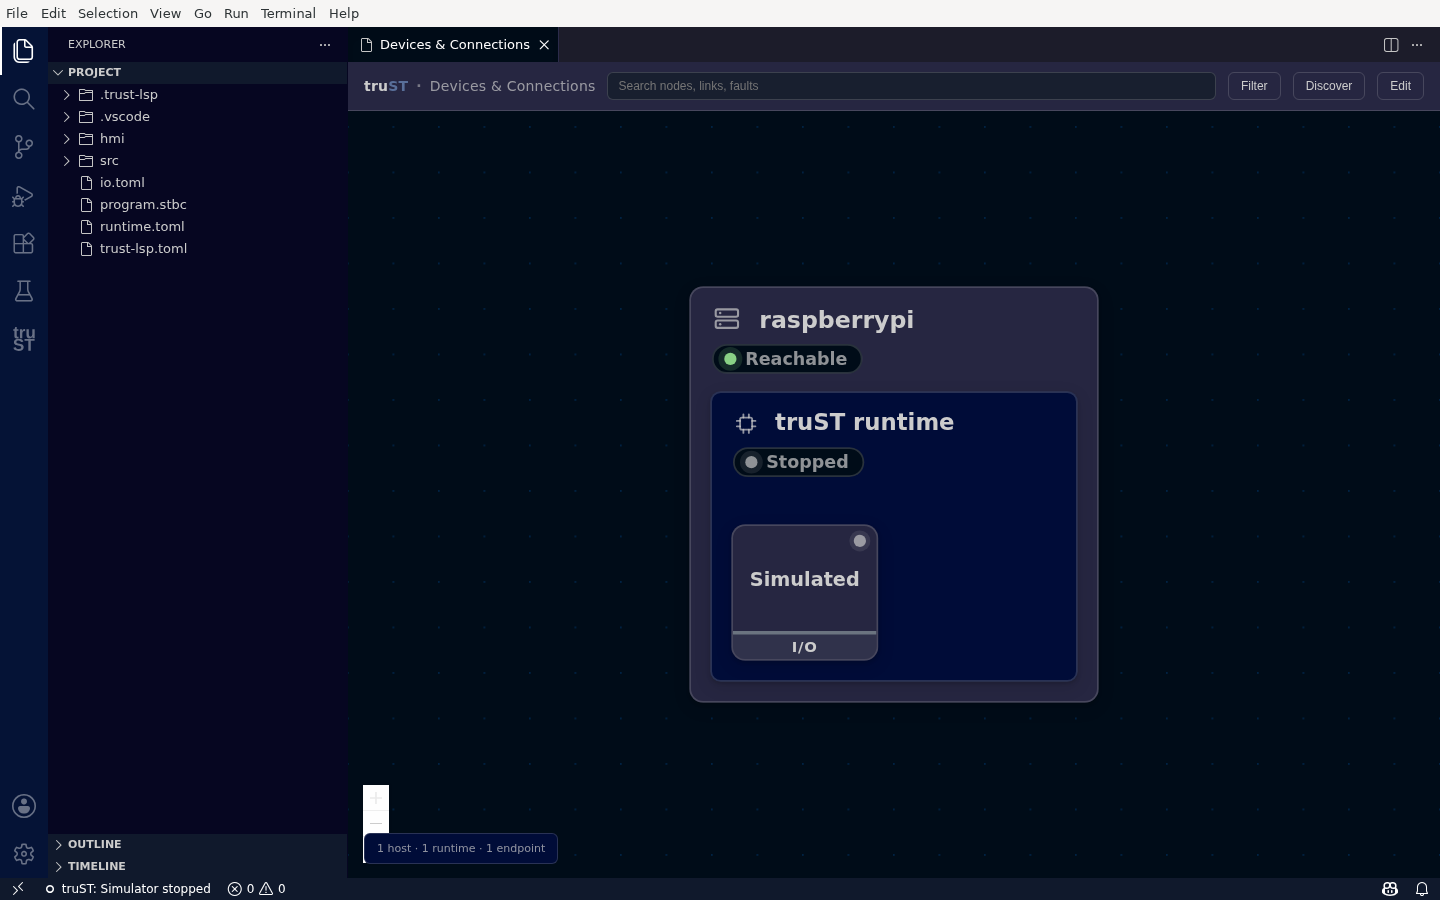Click the Filter button
Image resolution: width=1440 pixels, height=900 pixels.
click(1254, 86)
